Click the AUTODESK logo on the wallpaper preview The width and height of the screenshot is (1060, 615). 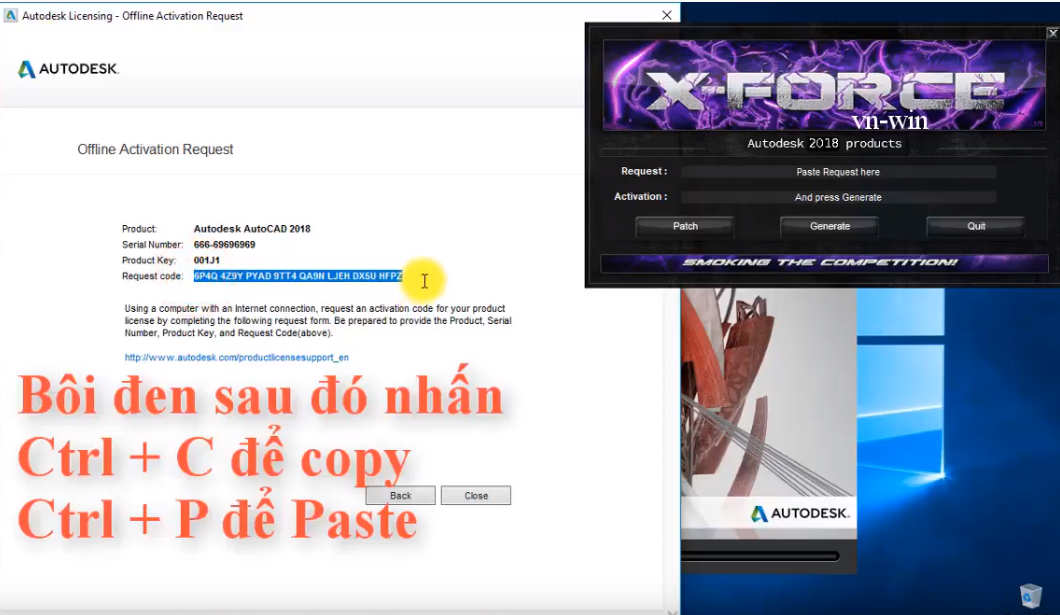coord(800,514)
